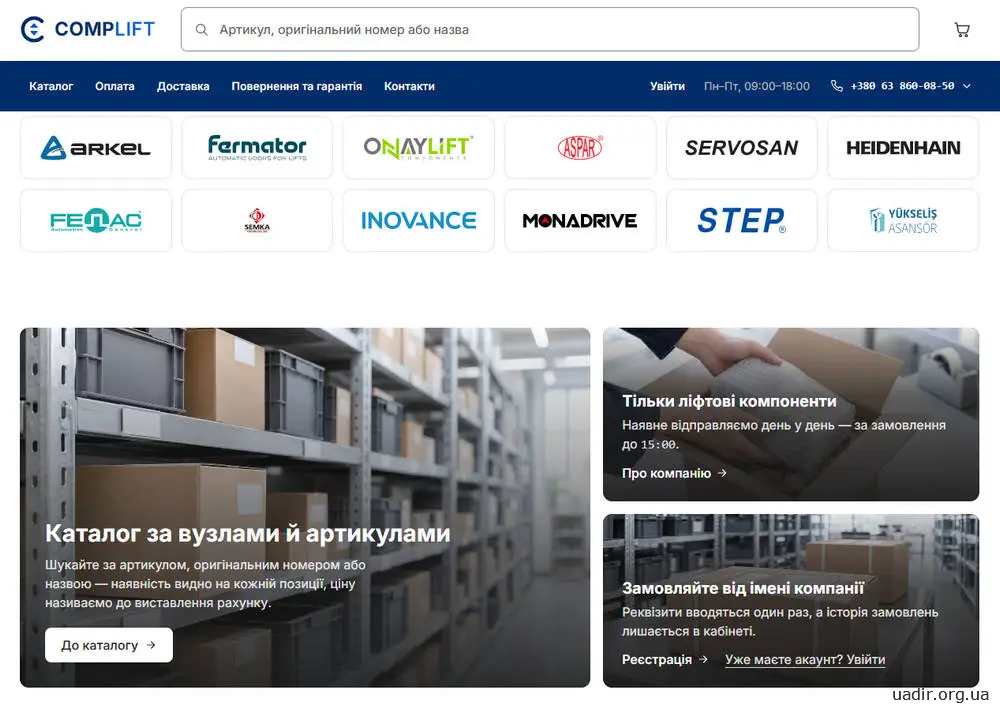Viewport: 1000px width, 713px height.
Task: Expand the phone number dropdown chevron
Action: (967, 86)
